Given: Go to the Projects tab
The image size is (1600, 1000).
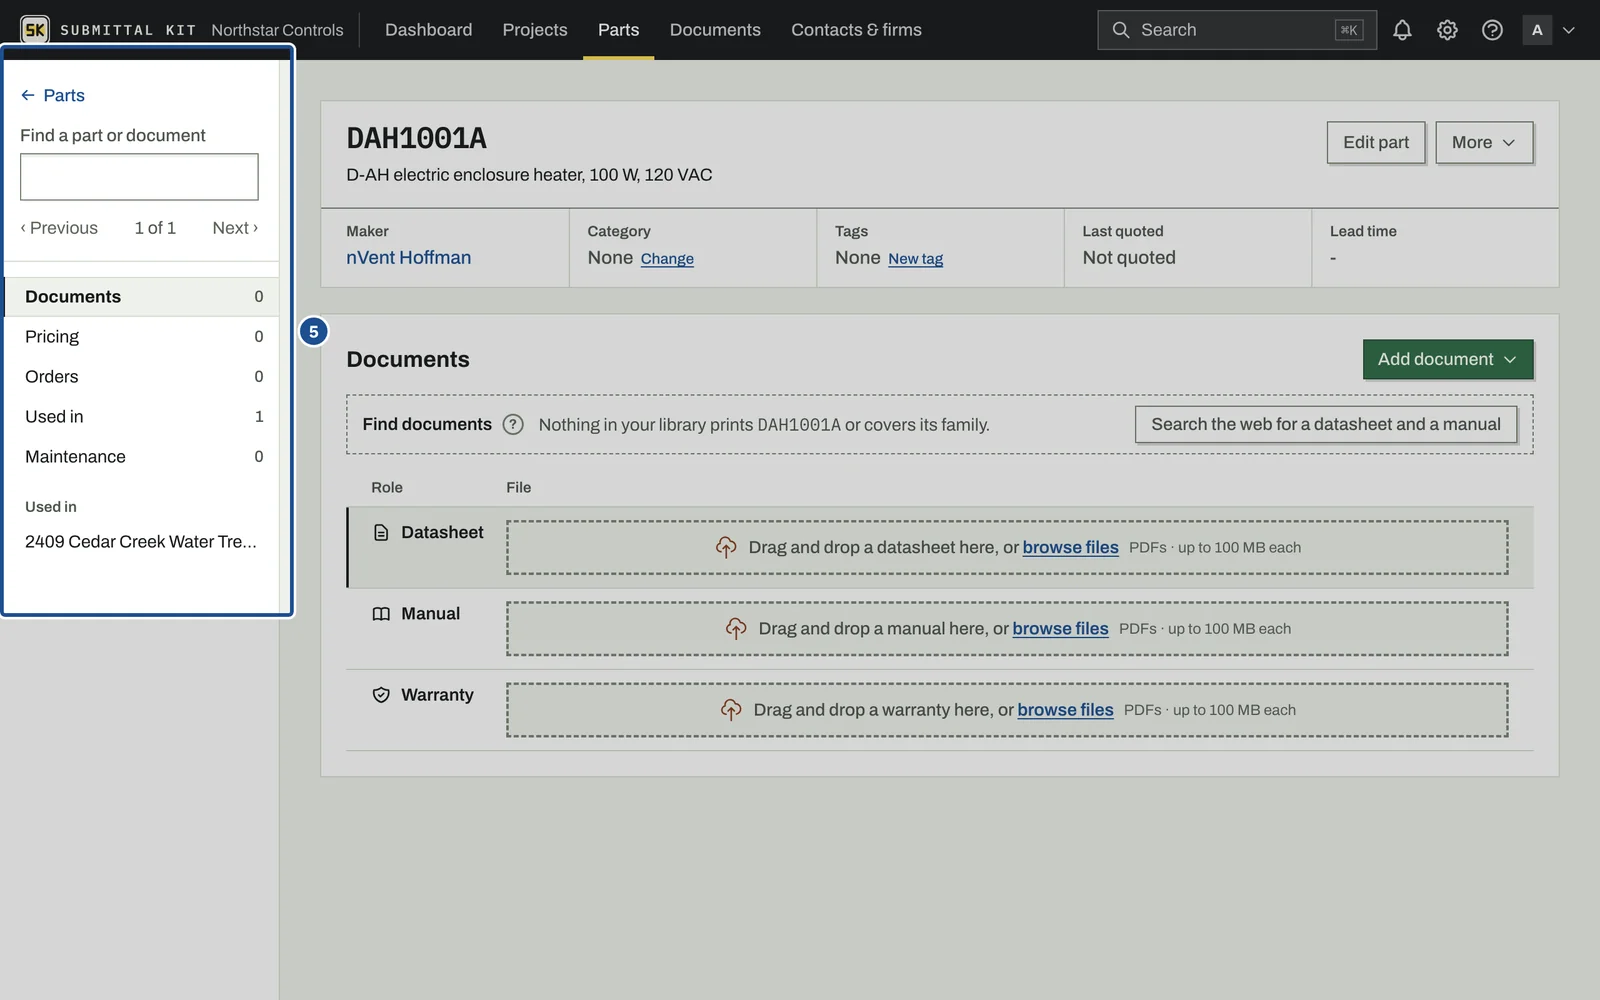Looking at the screenshot, I should (x=535, y=30).
